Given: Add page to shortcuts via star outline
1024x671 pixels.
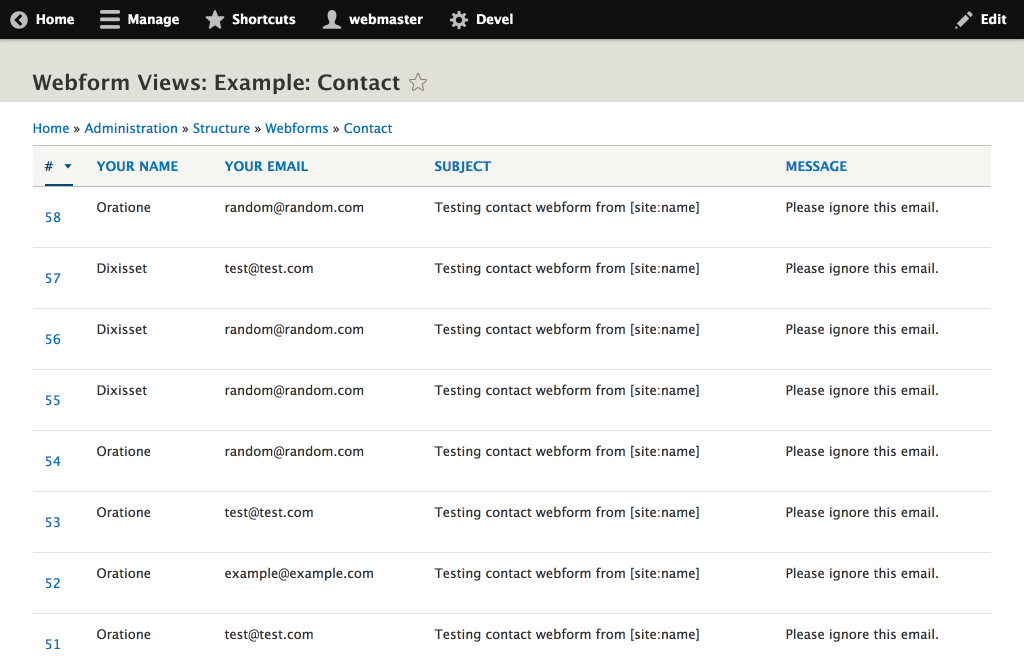Looking at the screenshot, I should [x=418, y=83].
